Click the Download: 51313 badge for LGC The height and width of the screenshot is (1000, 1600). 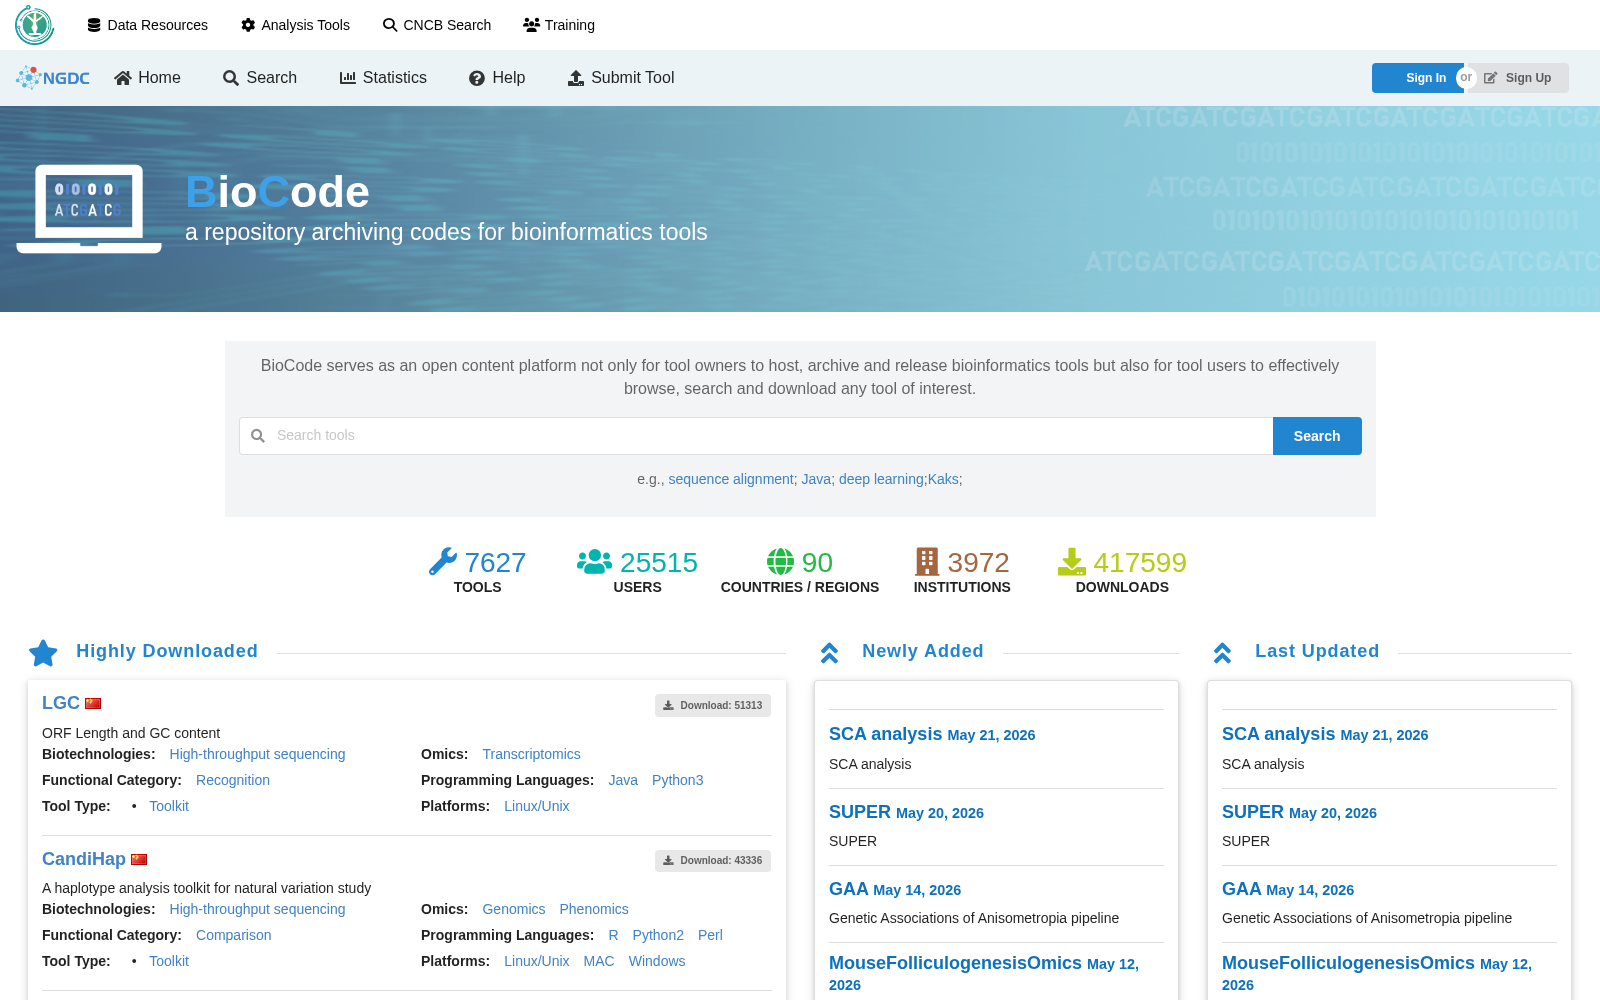click(x=713, y=706)
